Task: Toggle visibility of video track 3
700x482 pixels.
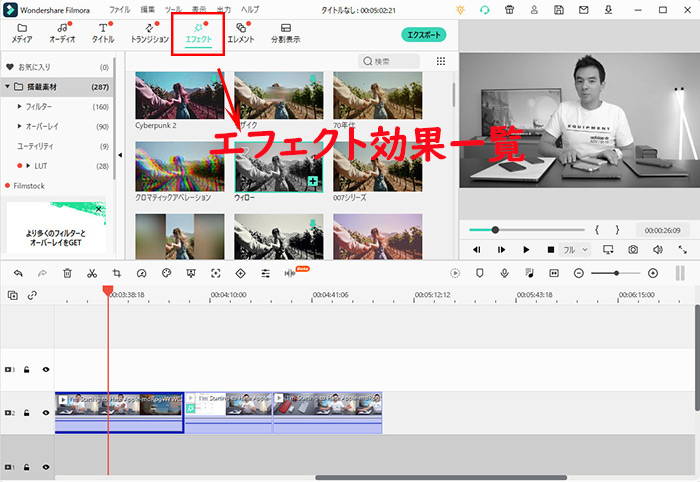Action: (46, 370)
